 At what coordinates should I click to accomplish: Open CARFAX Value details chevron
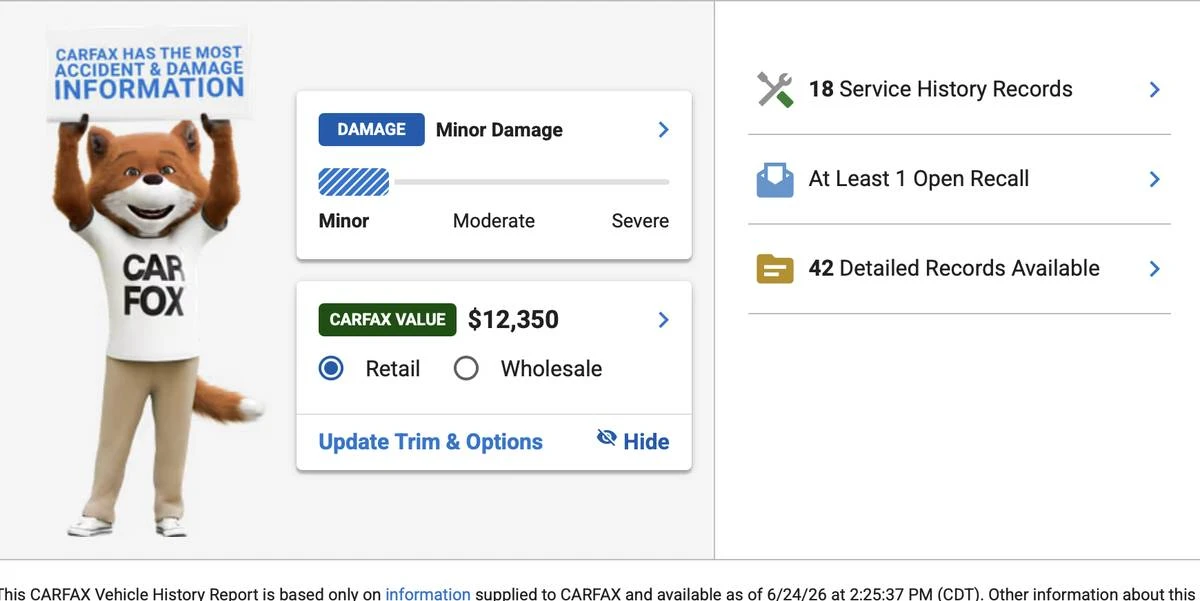click(x=663, y=320)
